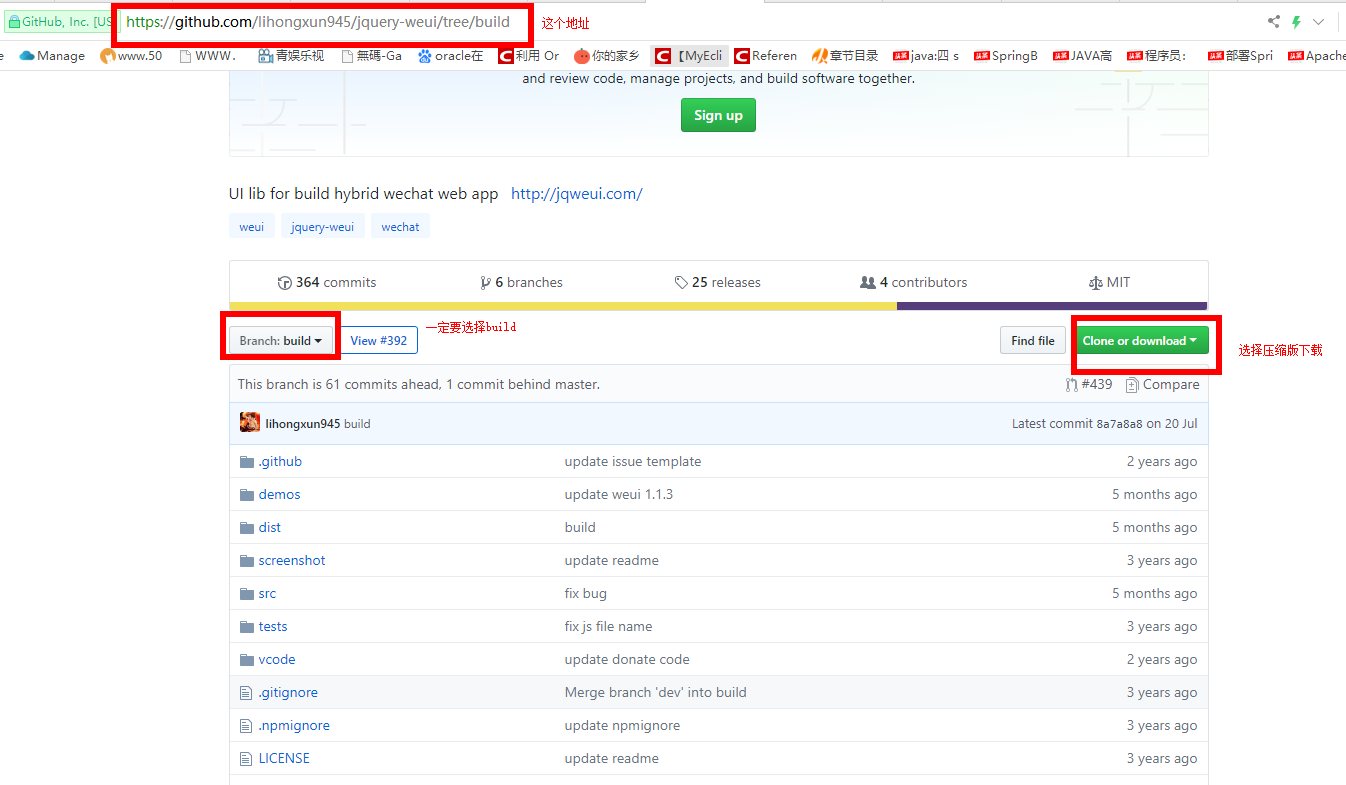Click the Compare link
The image size is (1346, 785).
[x=1162, y=385]
